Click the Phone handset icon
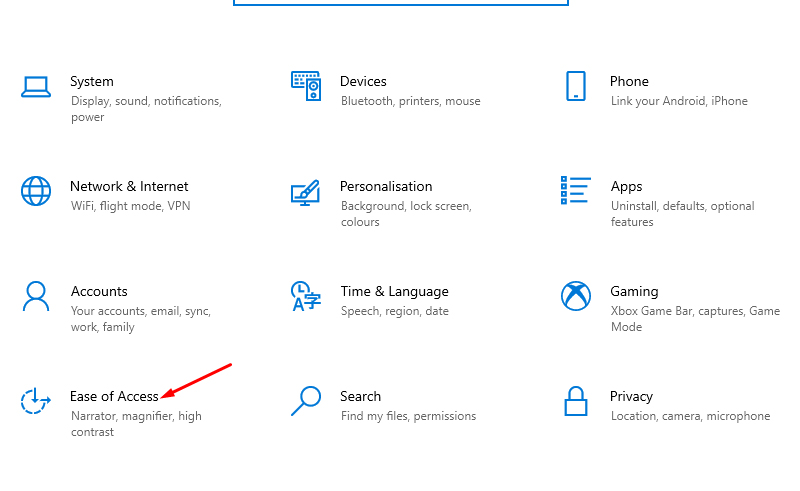The width and height of the screenshot is (800, 491). click(575, 86)
